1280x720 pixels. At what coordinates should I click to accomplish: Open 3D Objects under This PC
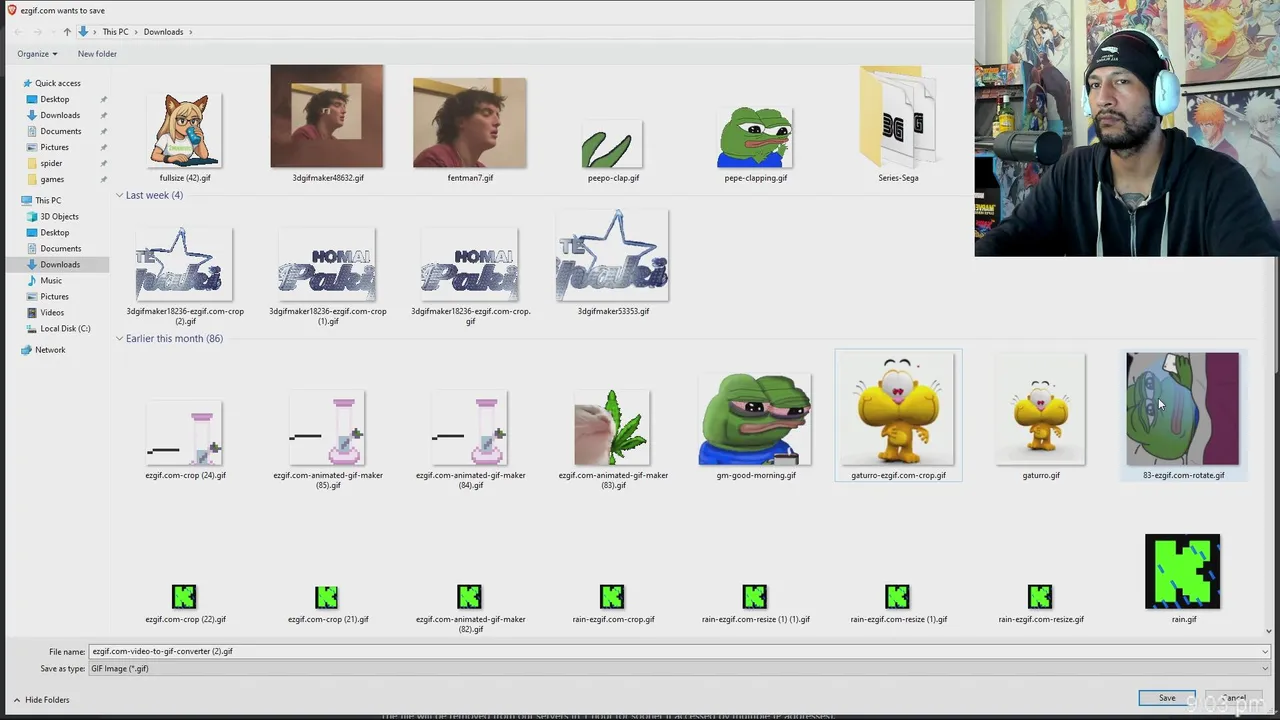(59, 216)
